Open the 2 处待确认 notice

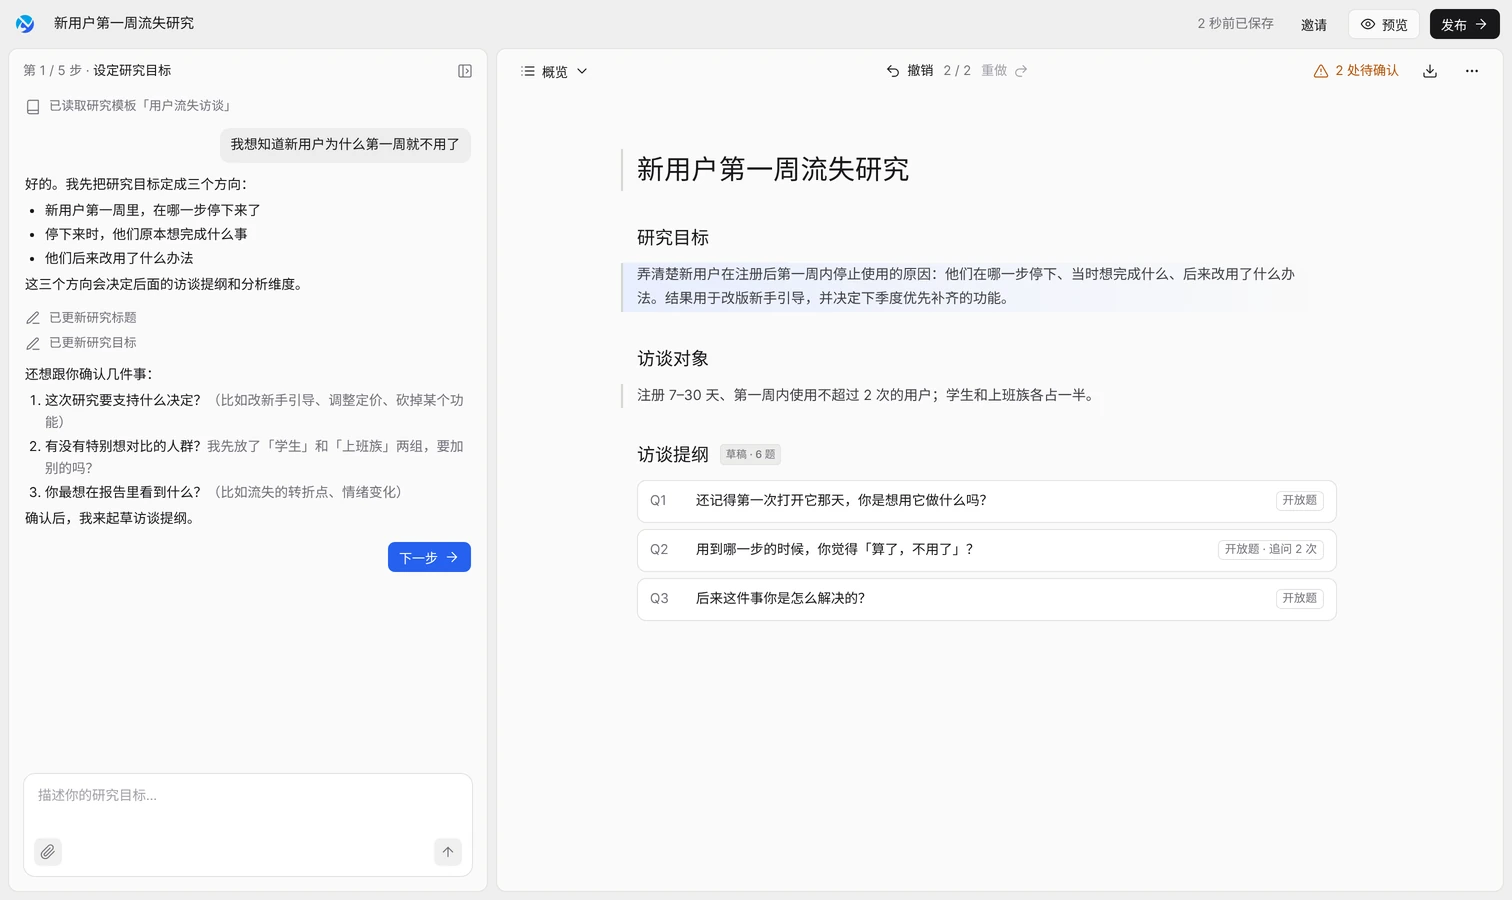point(1356,71)
